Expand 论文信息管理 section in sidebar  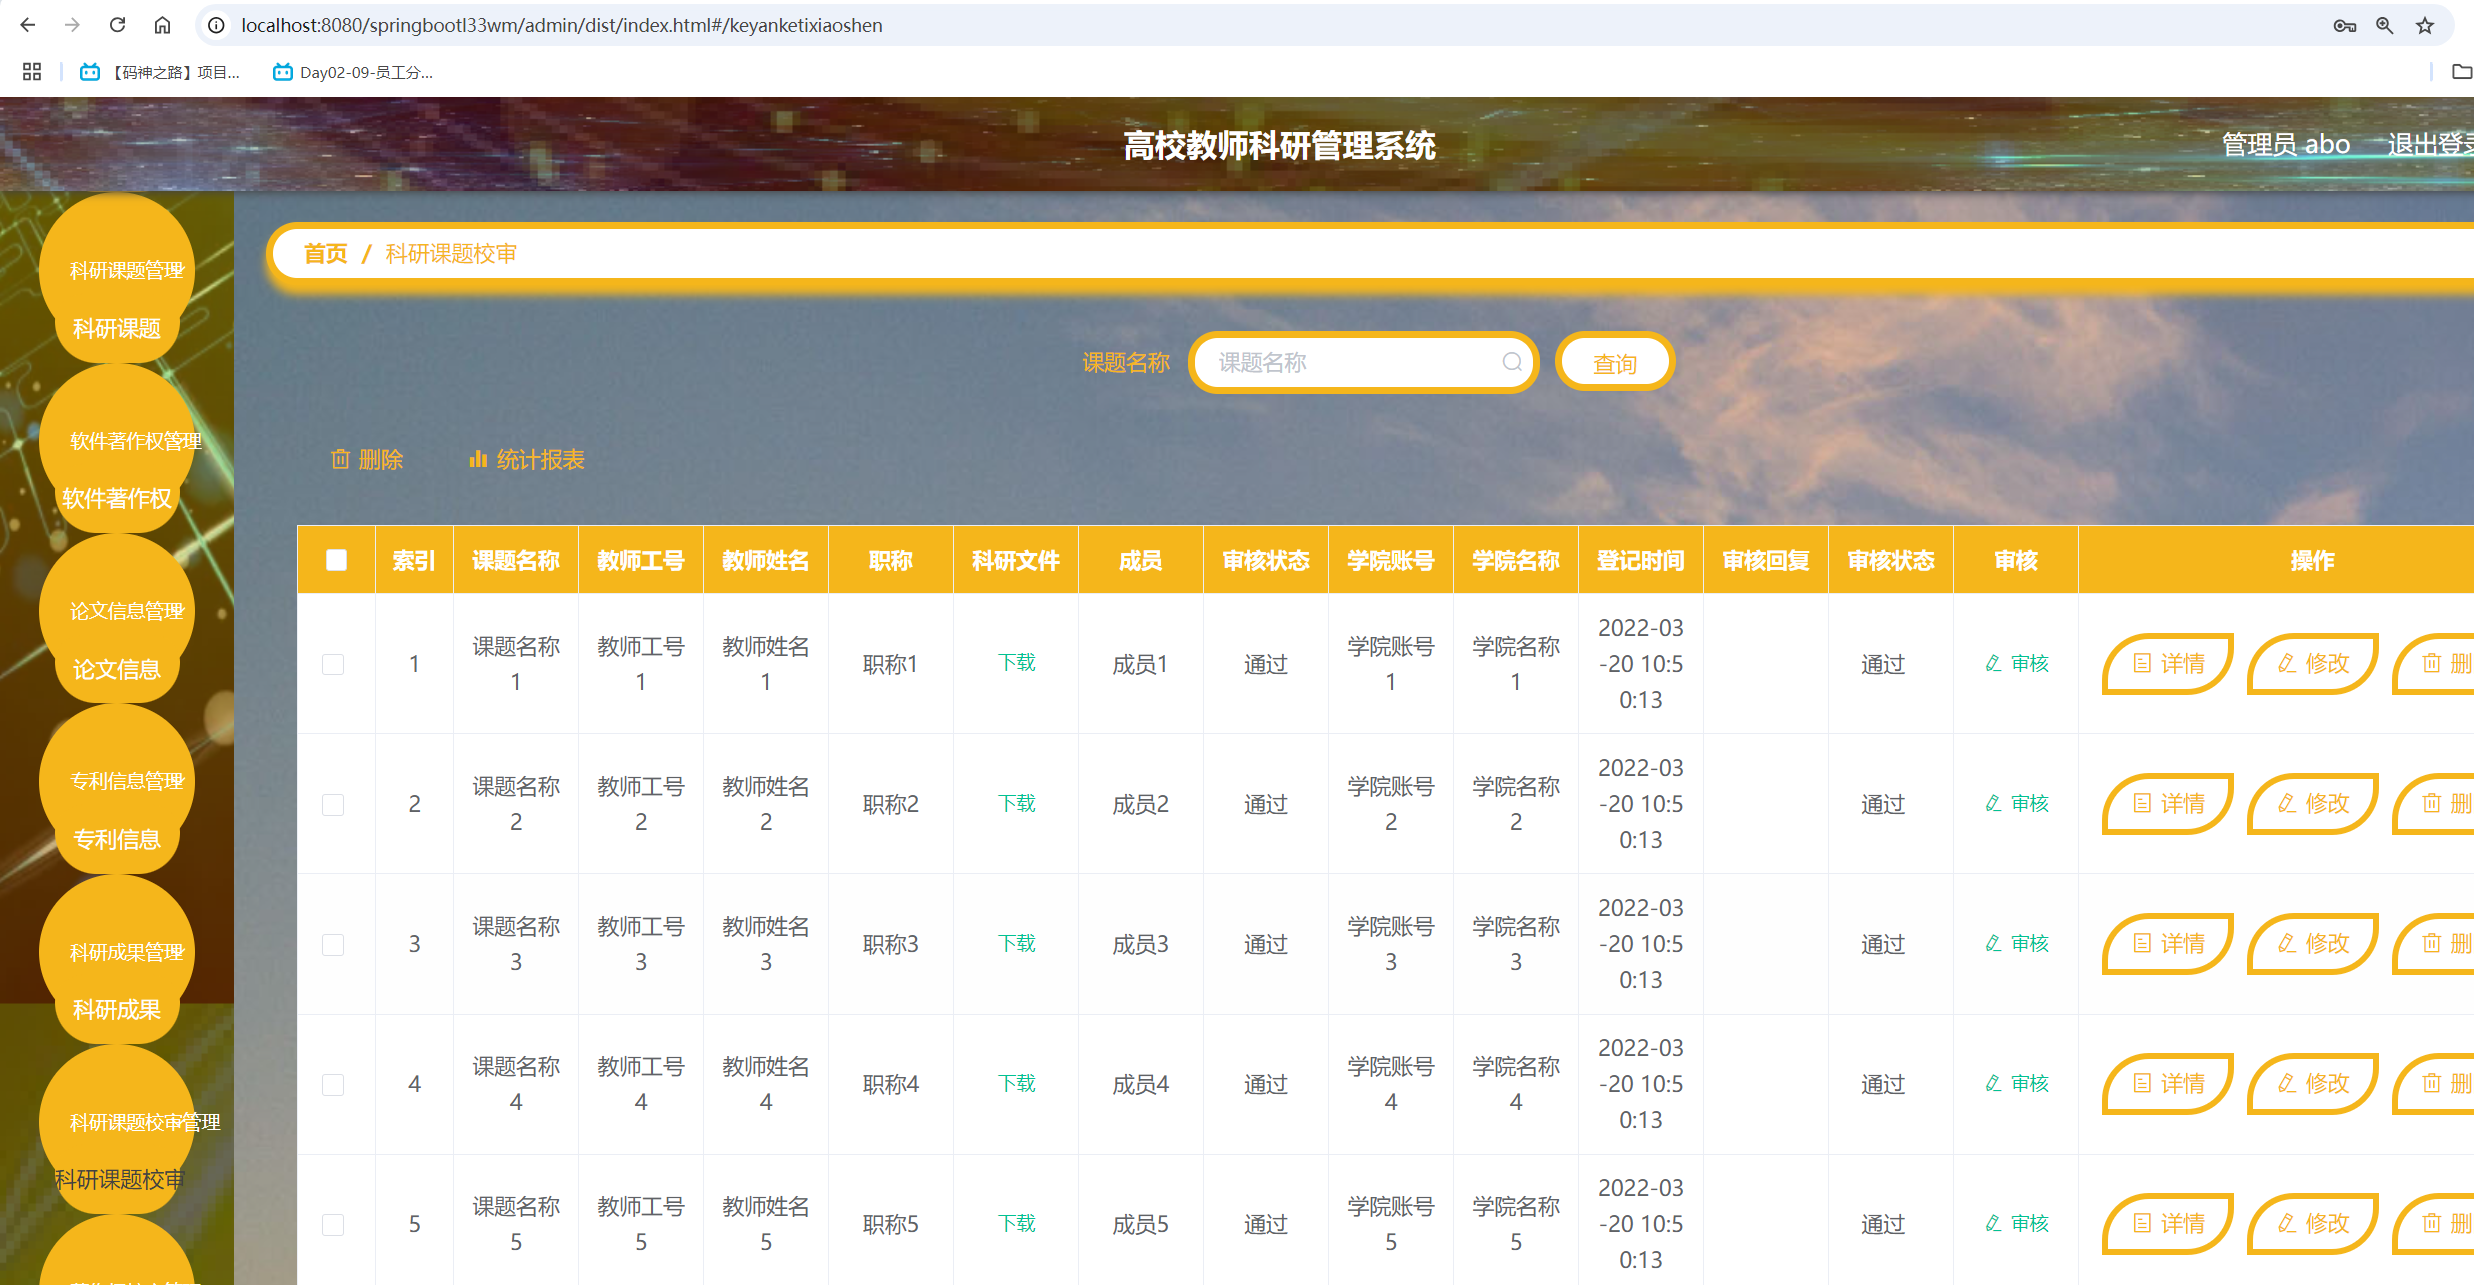pos(117,610)
